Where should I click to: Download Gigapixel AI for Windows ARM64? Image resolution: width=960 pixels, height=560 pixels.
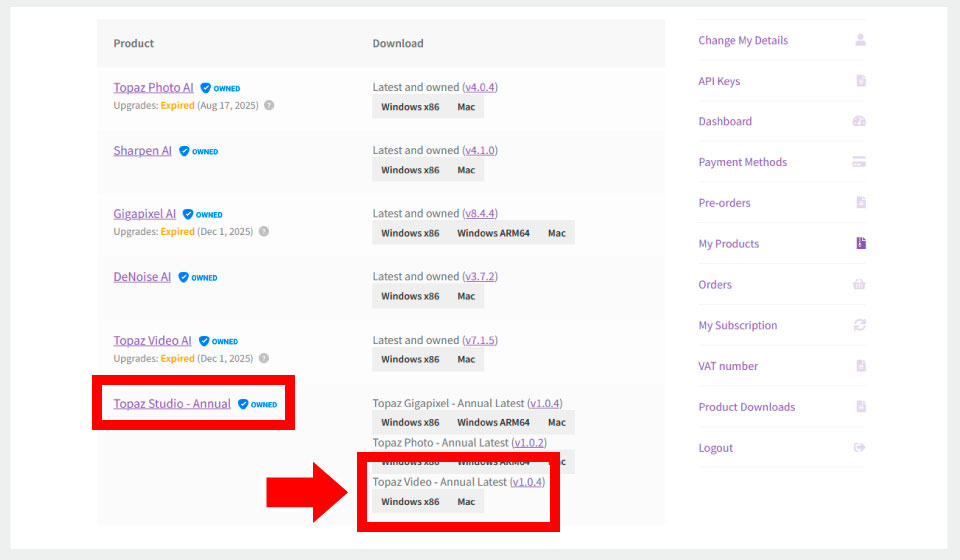coord(493,233)
